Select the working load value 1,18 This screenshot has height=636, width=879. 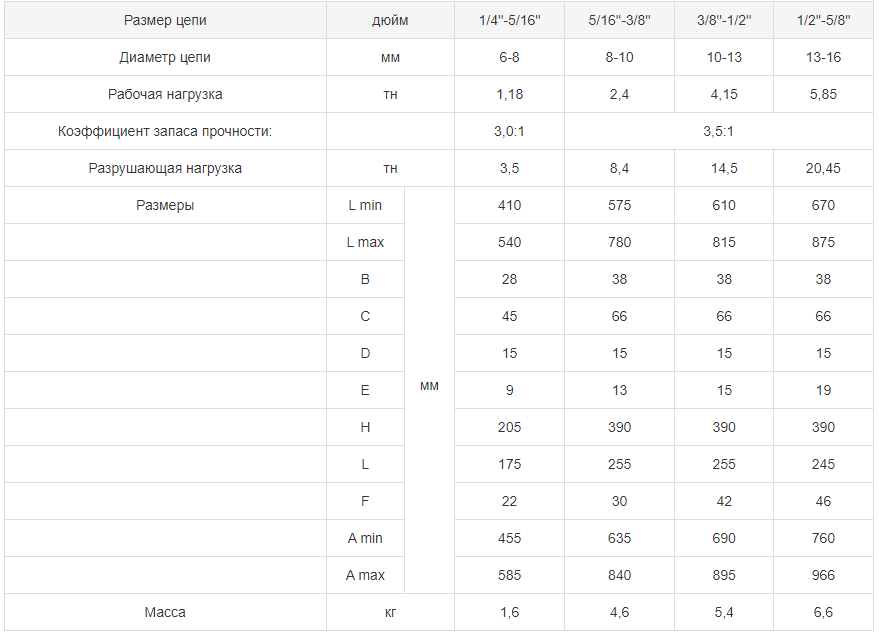[x=509, y=94]
